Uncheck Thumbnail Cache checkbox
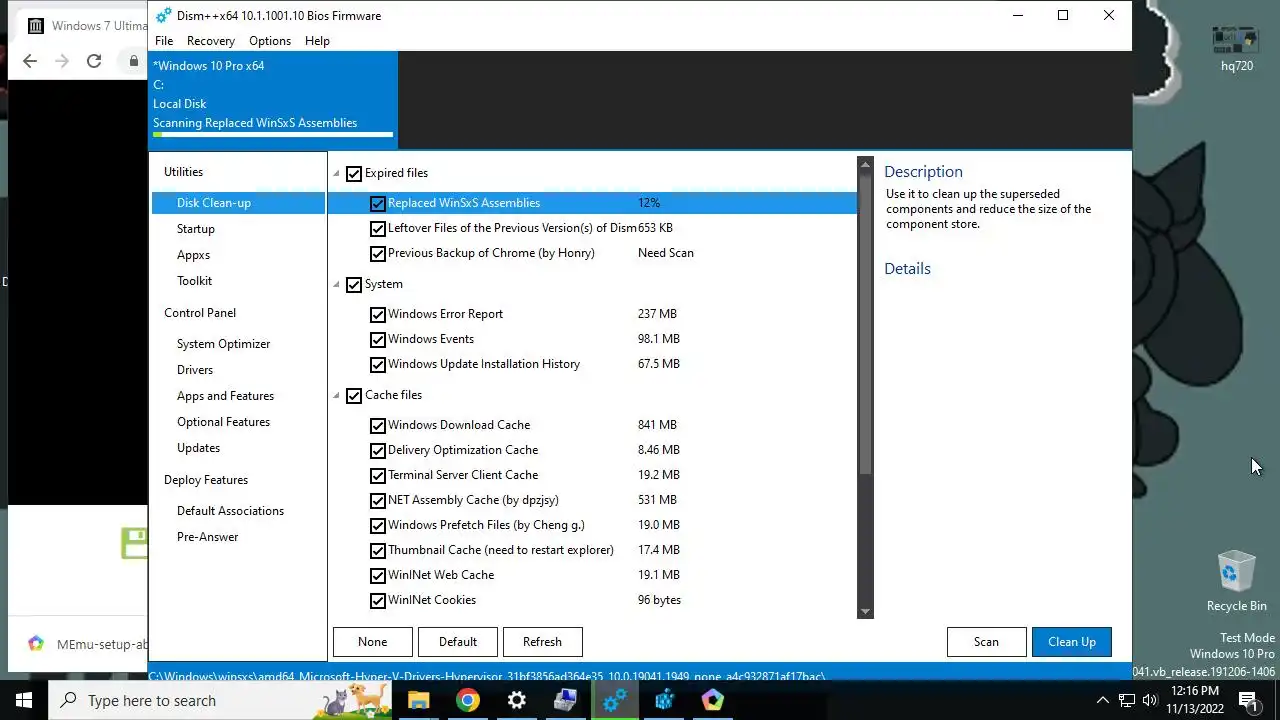This screenshot has height=720, width=1280. pyautogui.click(x=377, y=550)
